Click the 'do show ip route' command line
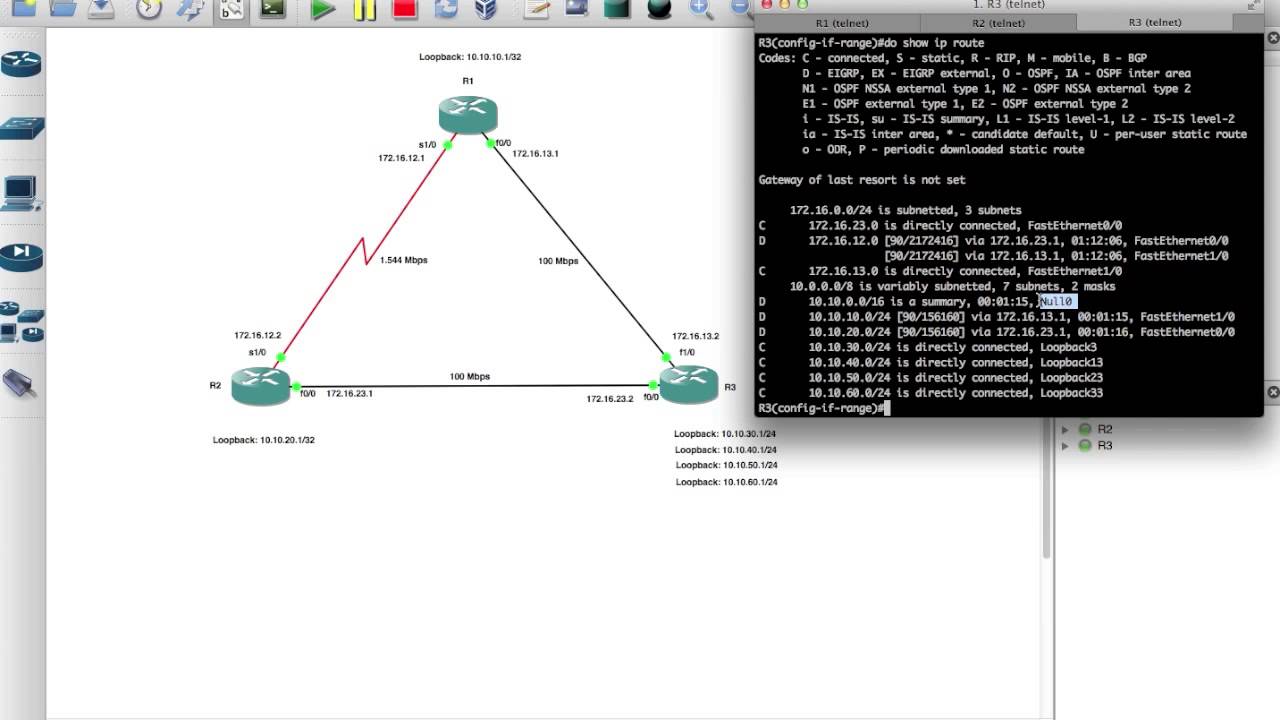The image size is (1280, 720). (871, 43)
